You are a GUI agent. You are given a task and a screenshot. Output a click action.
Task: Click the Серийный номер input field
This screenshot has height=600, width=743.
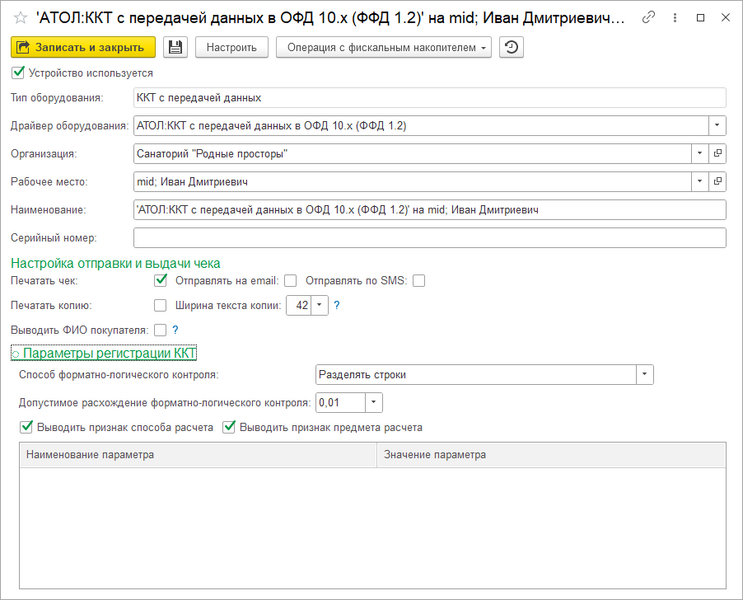(x=429, y=237)
